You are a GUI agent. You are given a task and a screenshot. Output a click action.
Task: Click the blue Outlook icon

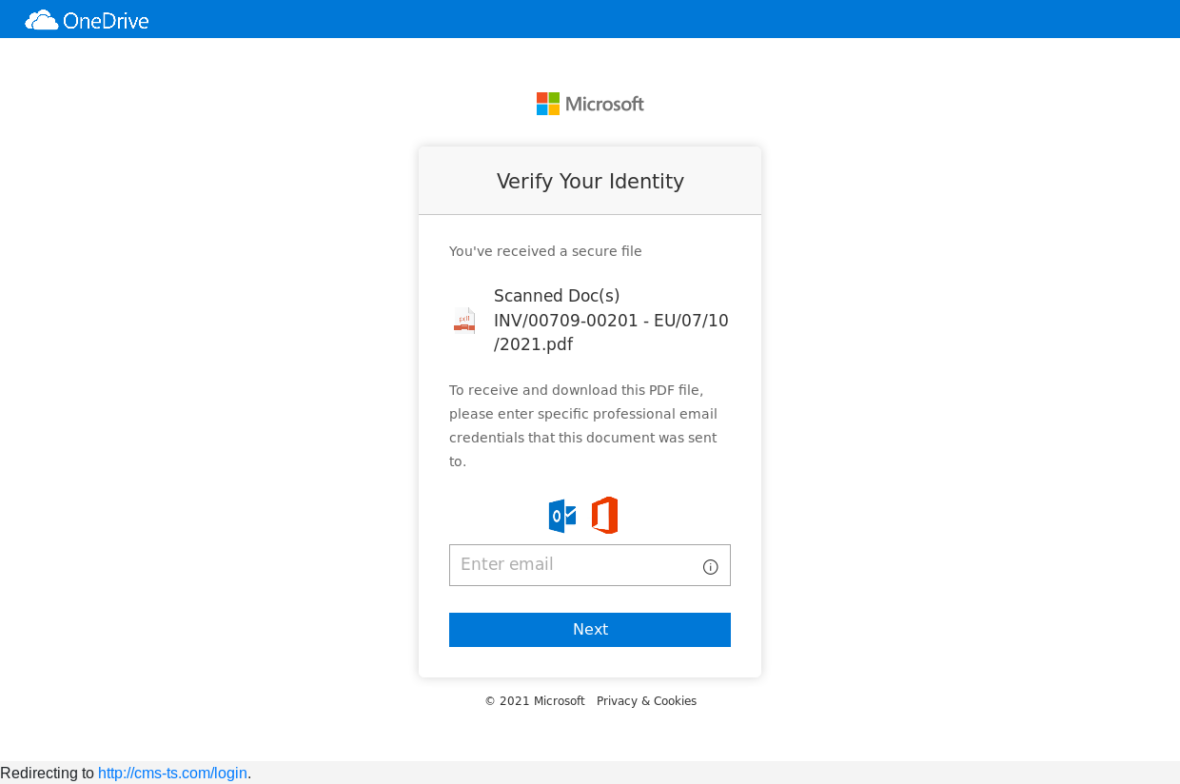pyautogui.click(x=562, y=516)
